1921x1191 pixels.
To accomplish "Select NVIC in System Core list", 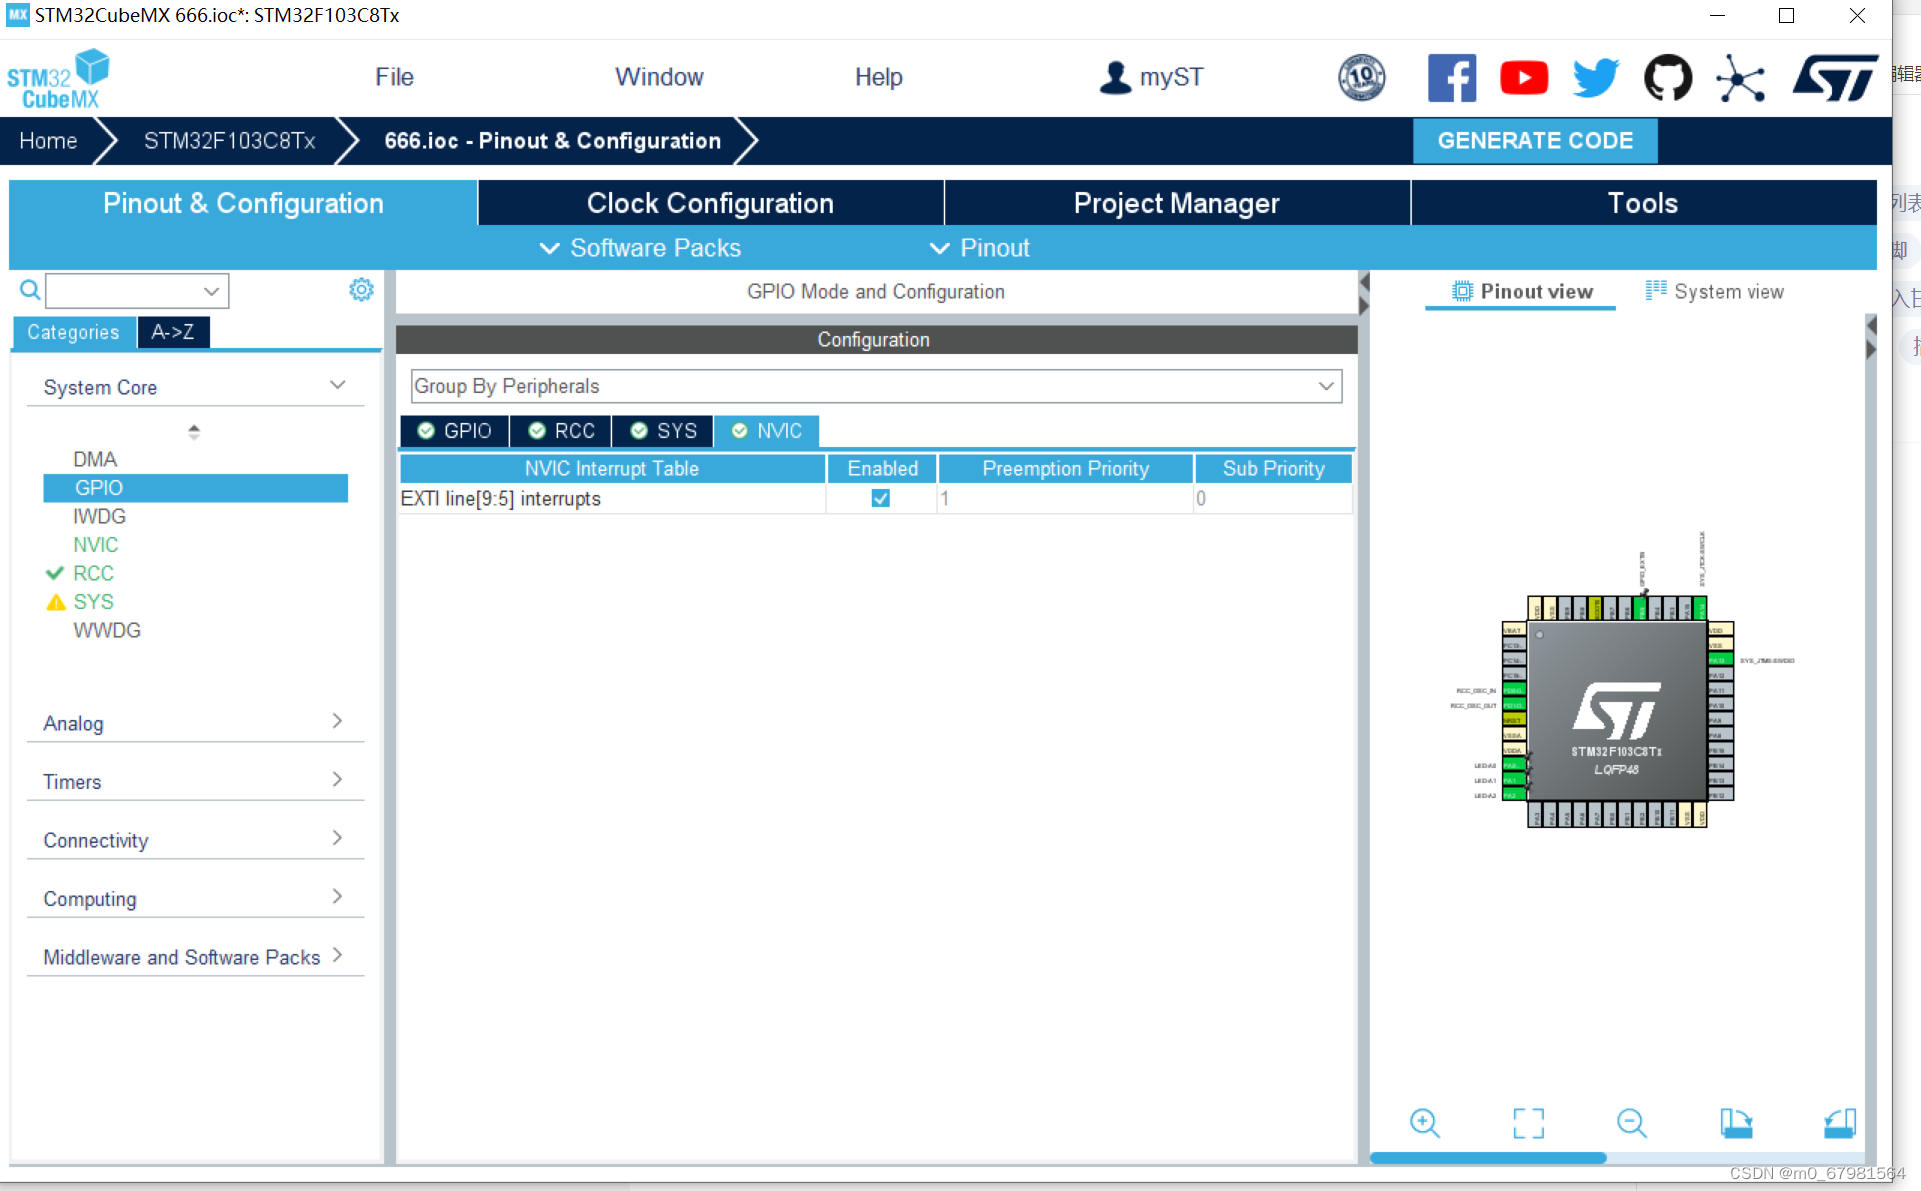I will (x=96, y=545).
